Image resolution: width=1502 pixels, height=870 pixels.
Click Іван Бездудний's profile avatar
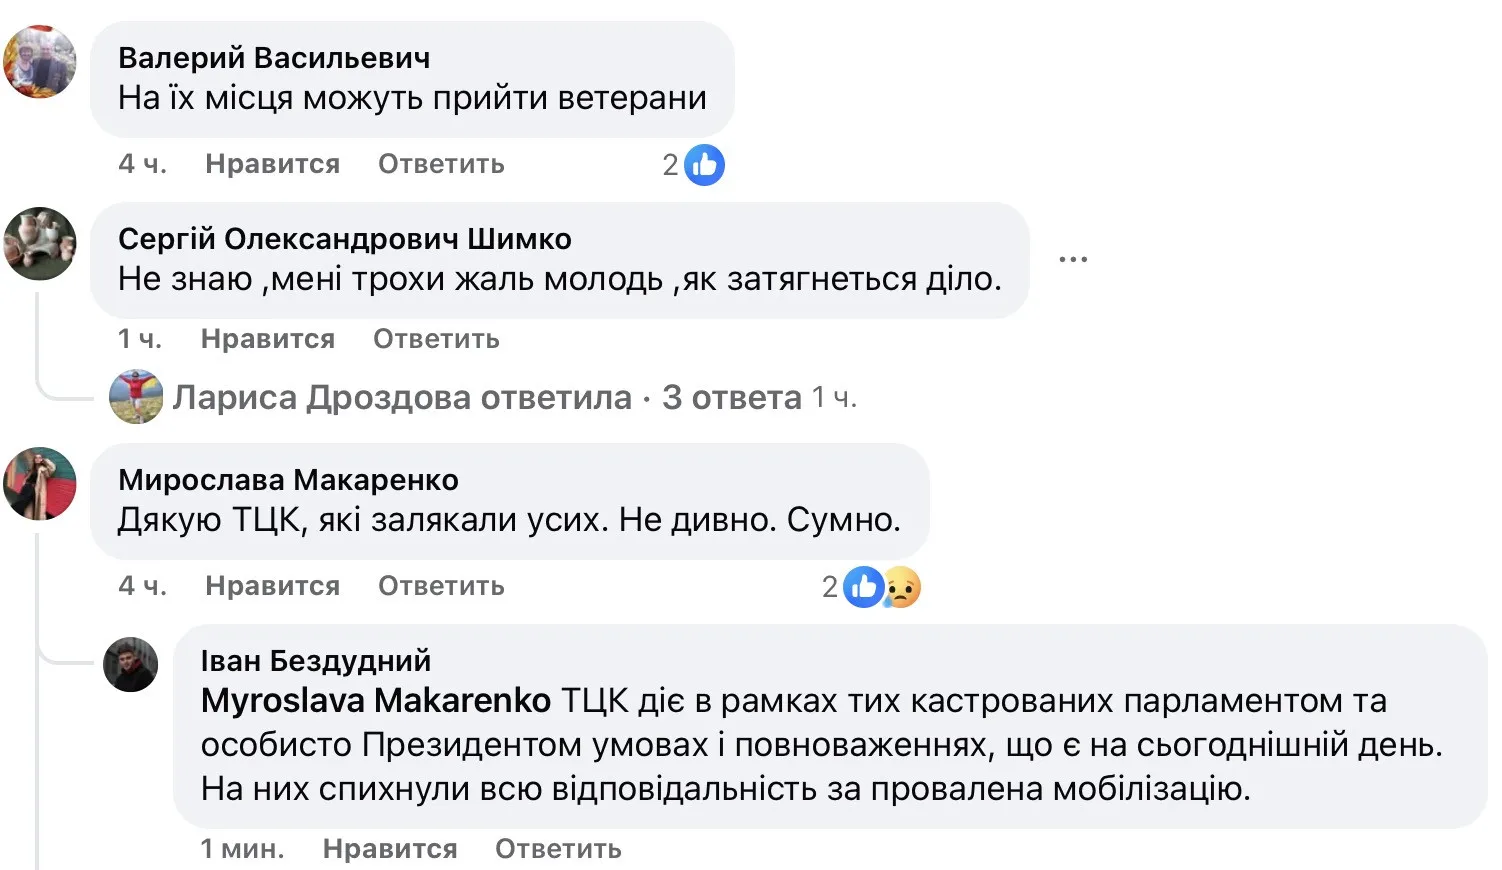131,665
